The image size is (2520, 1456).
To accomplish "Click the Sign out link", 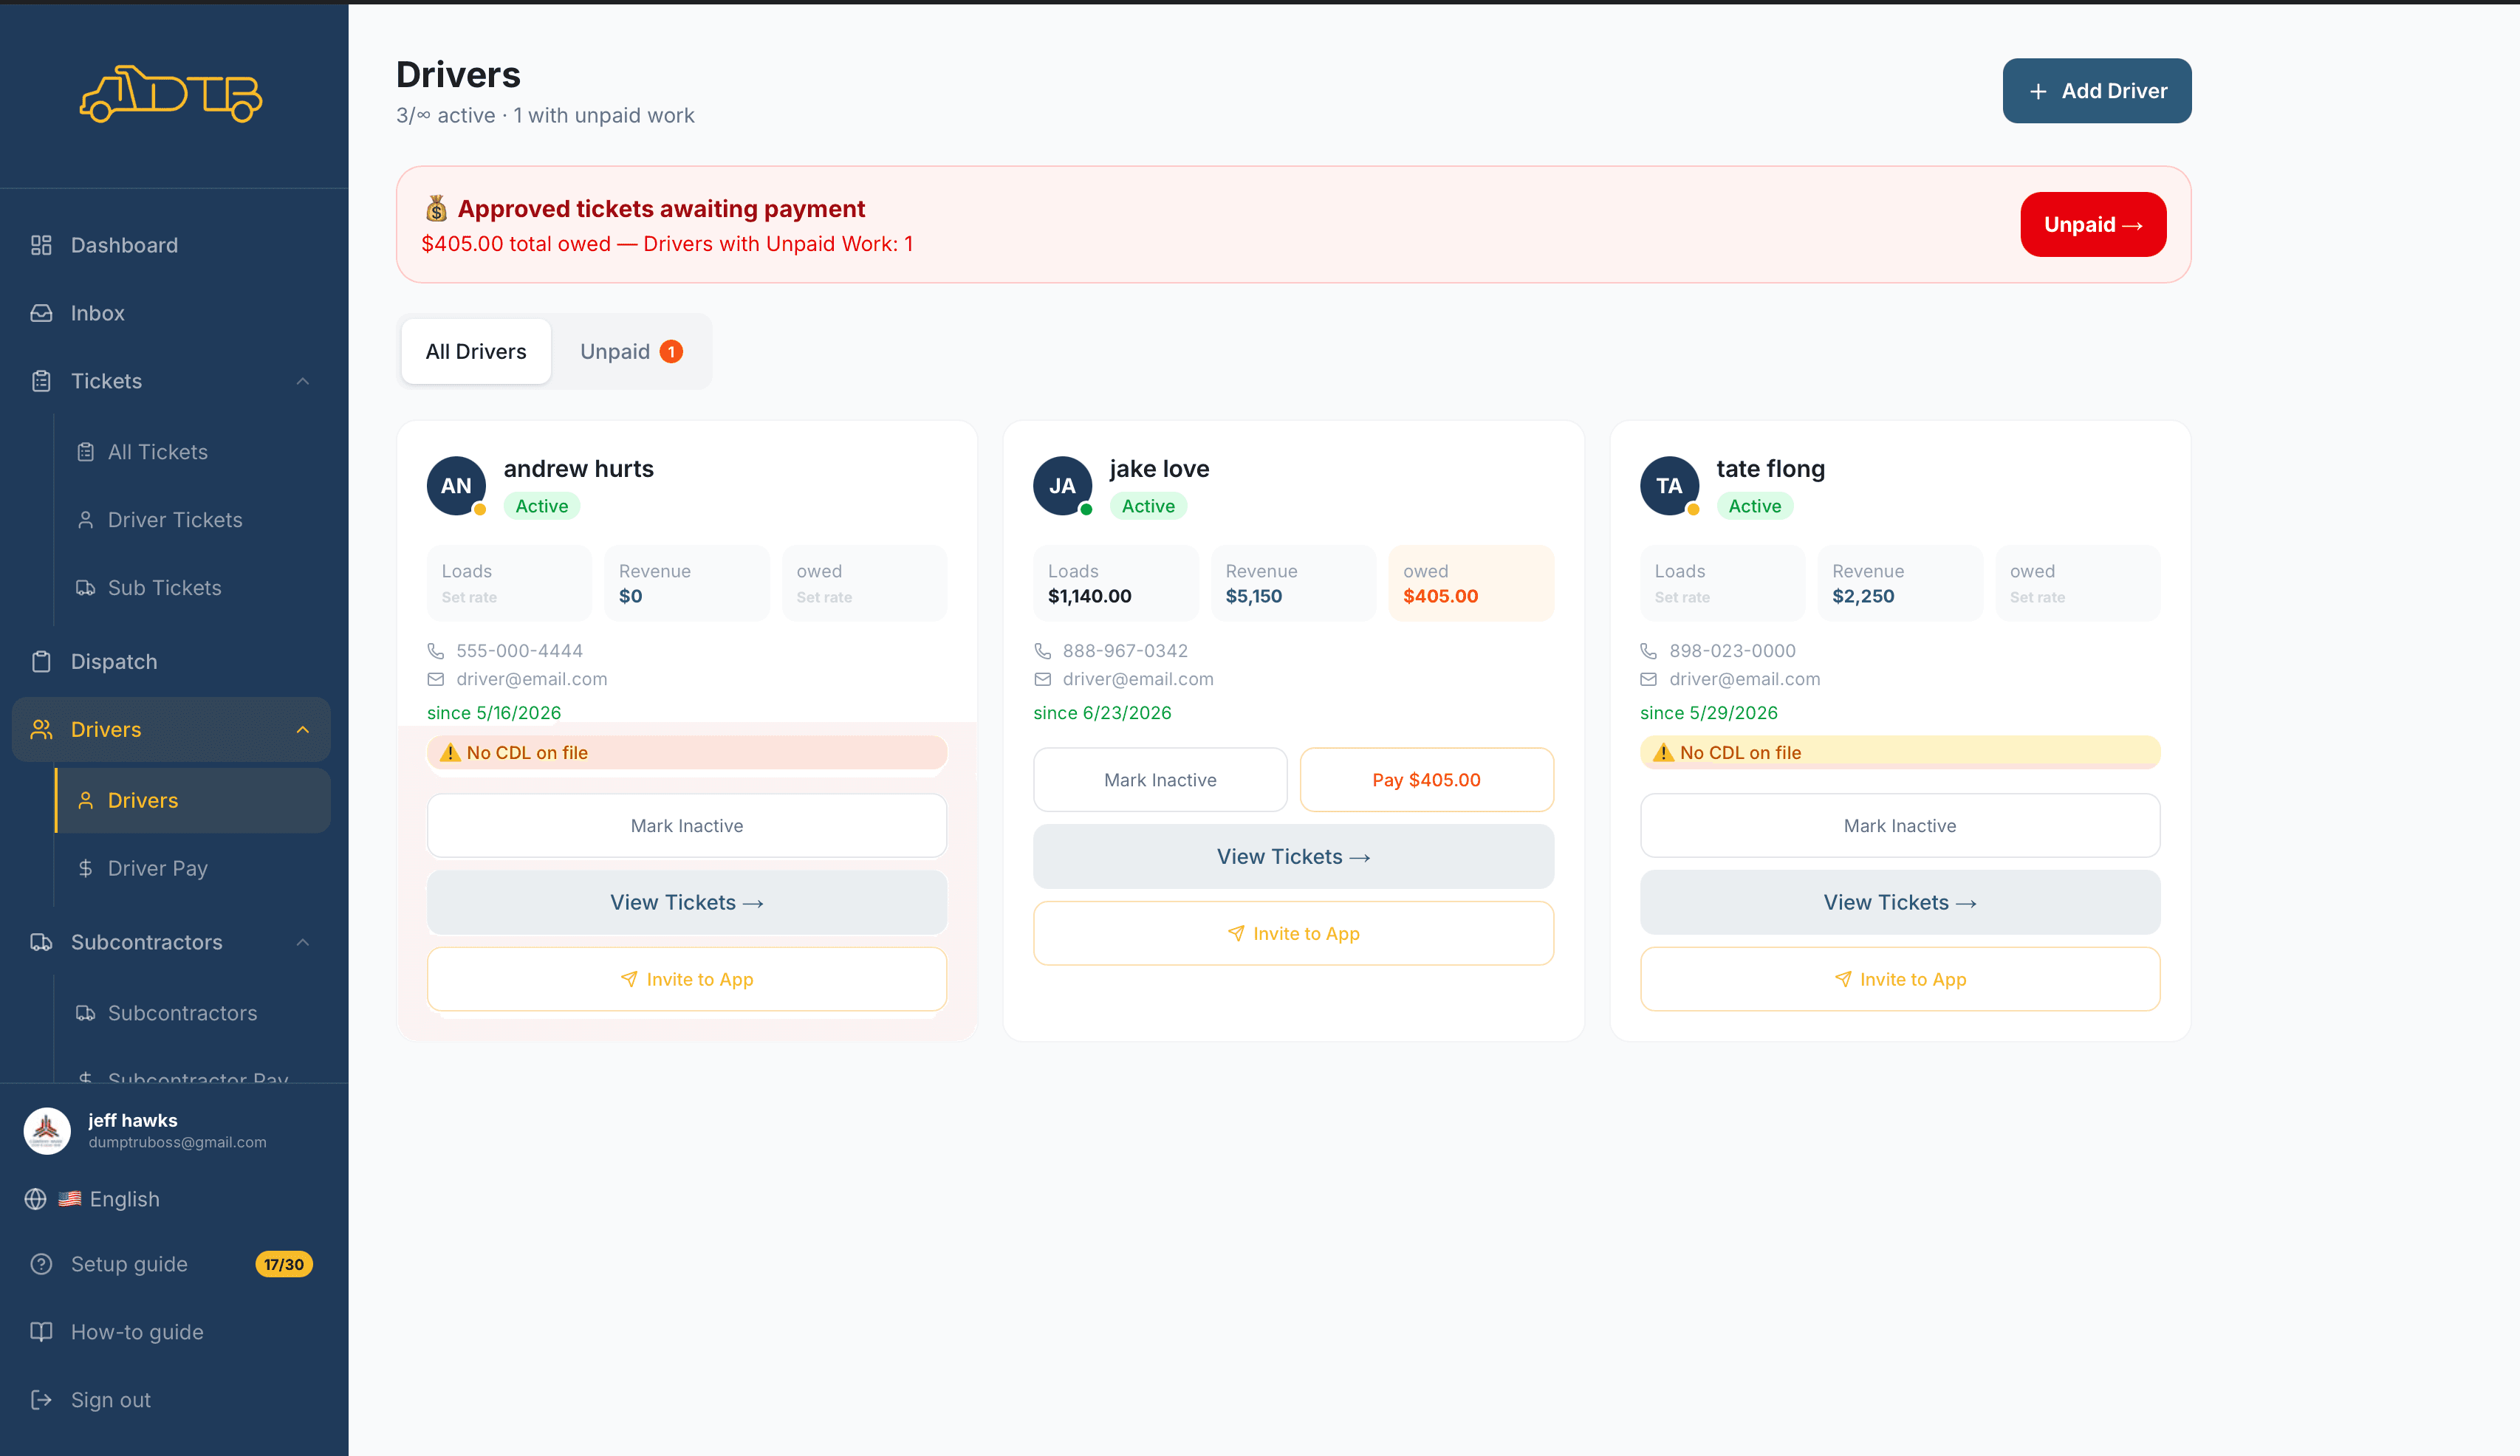I will pyautogui.click(x=171, y=1400).
